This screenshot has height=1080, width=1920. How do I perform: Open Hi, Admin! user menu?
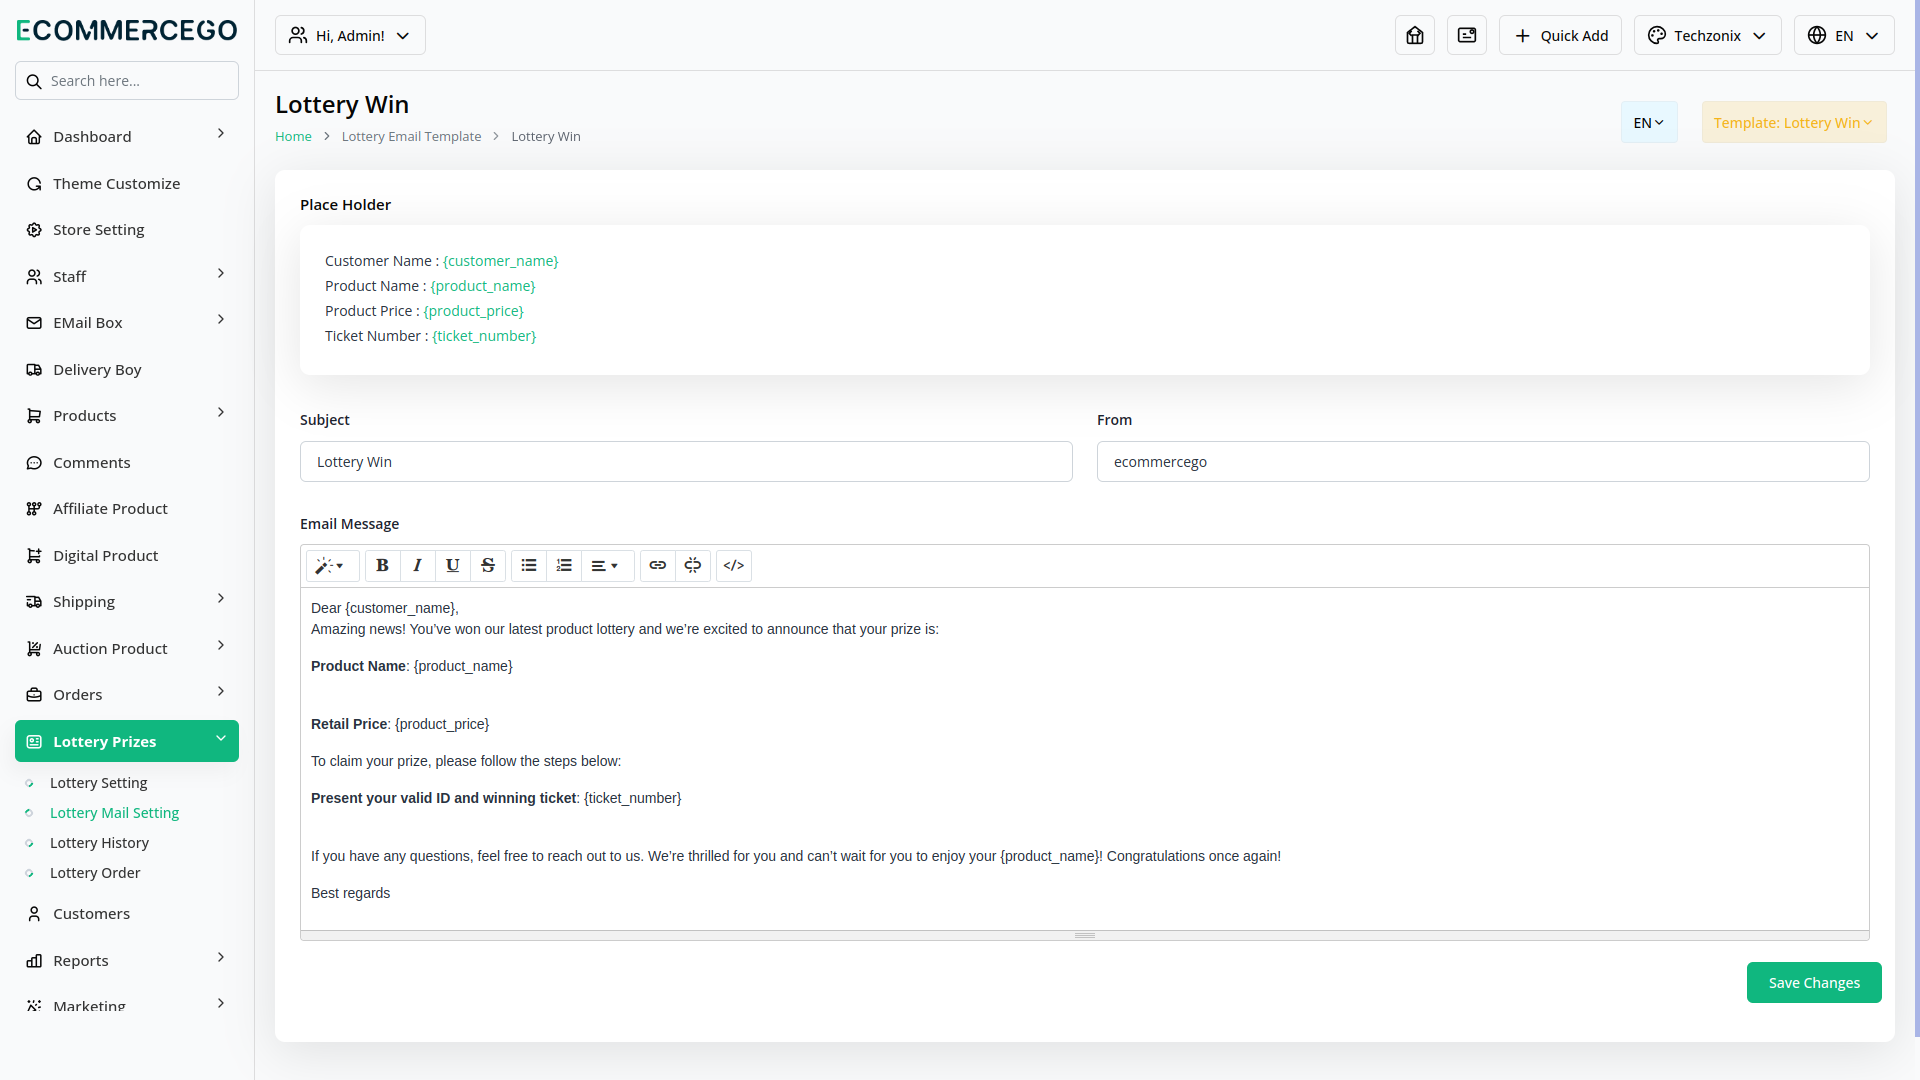click(350, 35)
